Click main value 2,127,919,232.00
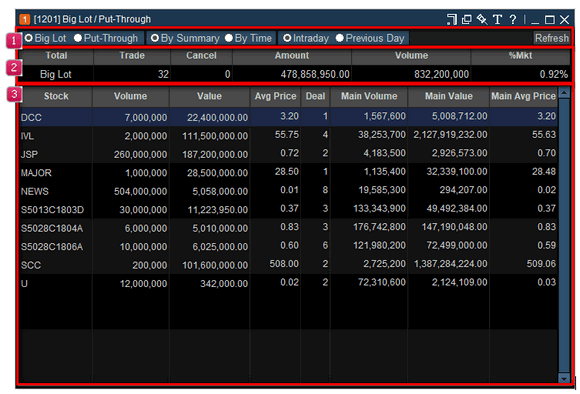This screenshot has width=580, height=394. [x=450, y=135]
